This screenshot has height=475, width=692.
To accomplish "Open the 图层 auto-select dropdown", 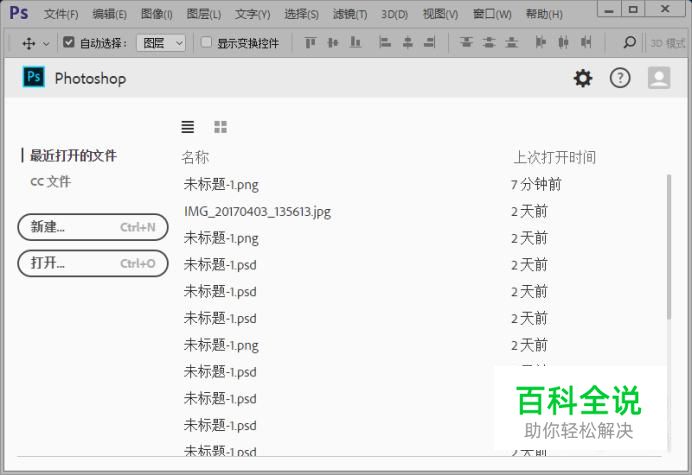I will (x=161, y=43).
